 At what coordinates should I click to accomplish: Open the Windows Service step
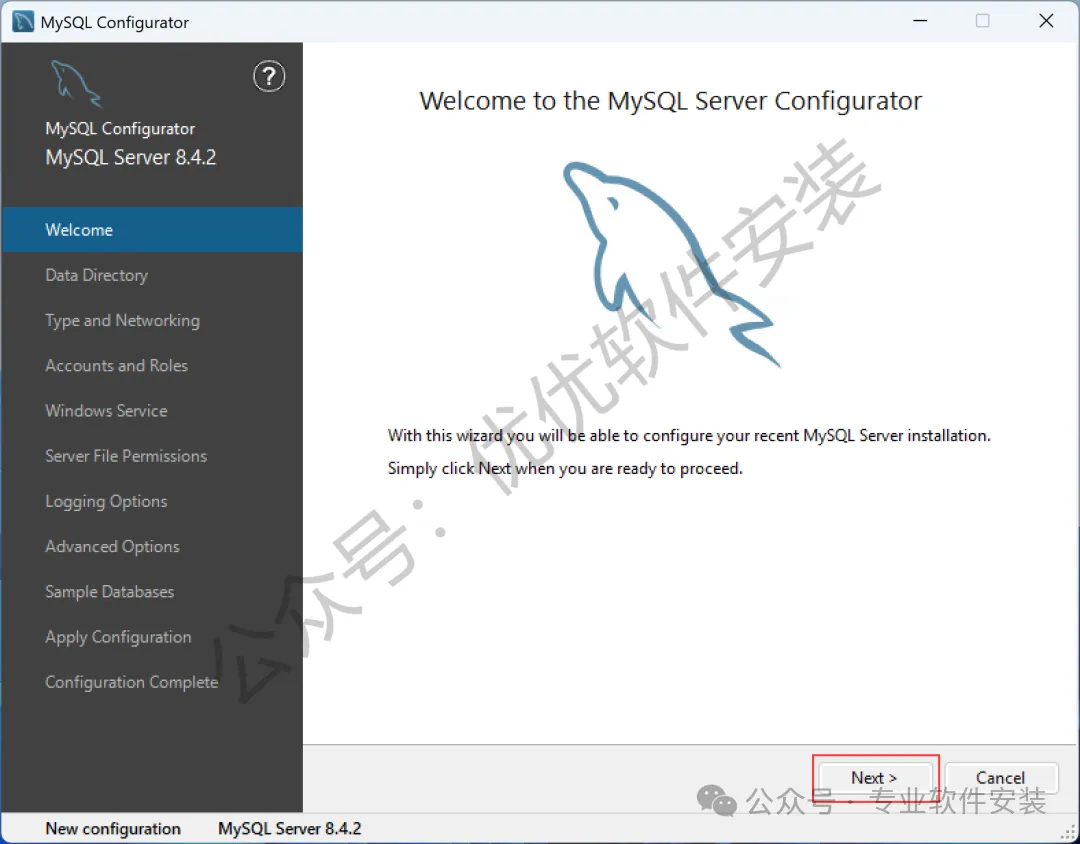pyautogui.click(x=152, y=411)
